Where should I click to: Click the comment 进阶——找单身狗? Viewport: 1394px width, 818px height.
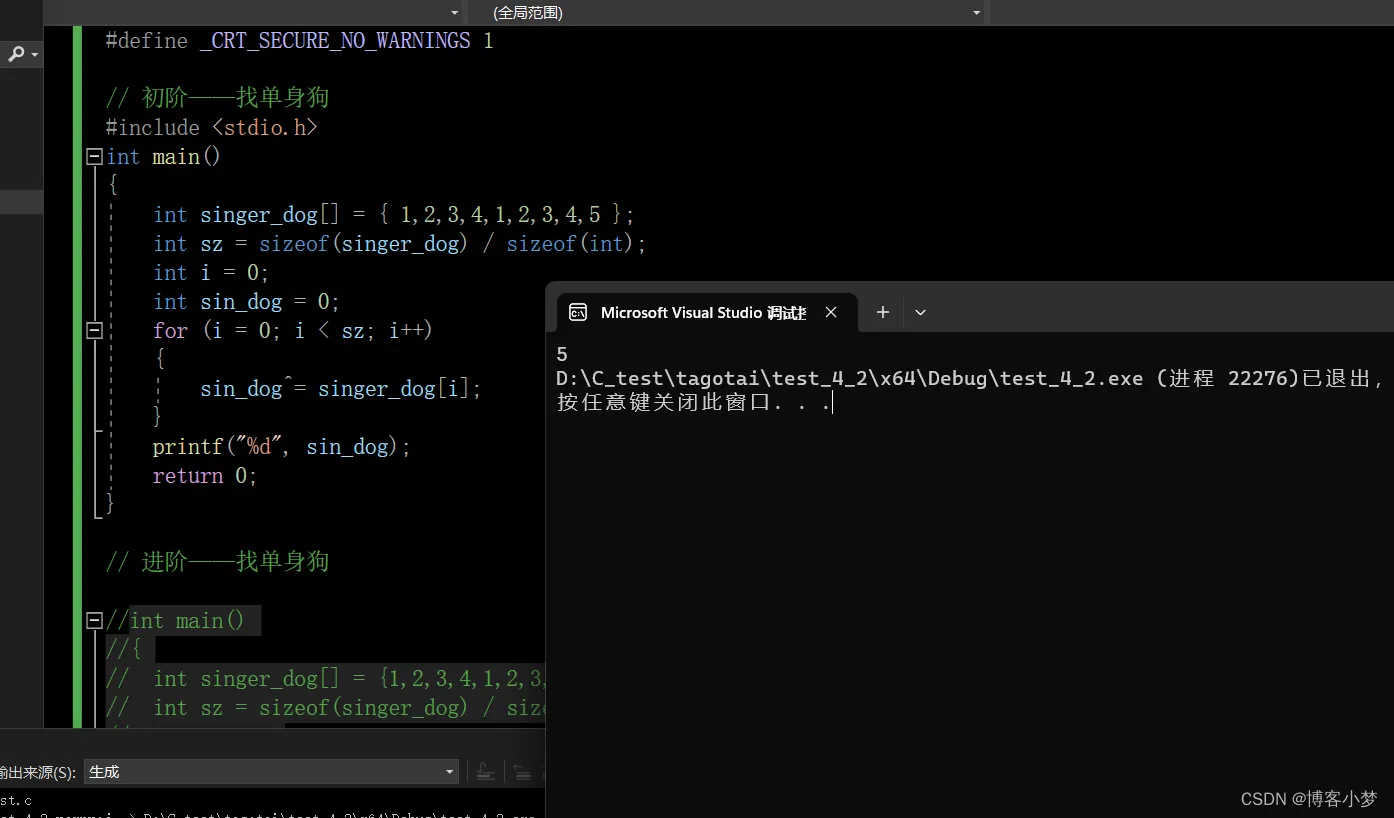tap(217, 562)
